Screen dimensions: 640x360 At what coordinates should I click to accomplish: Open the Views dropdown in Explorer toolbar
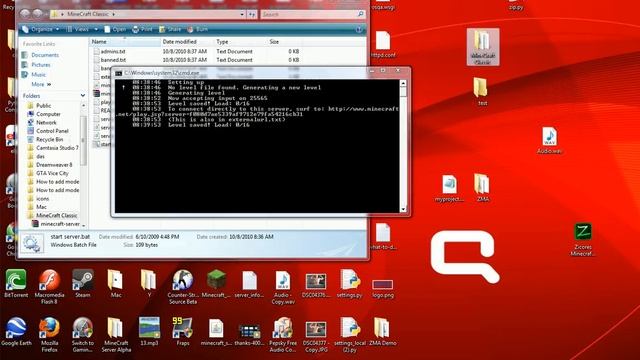95,29
